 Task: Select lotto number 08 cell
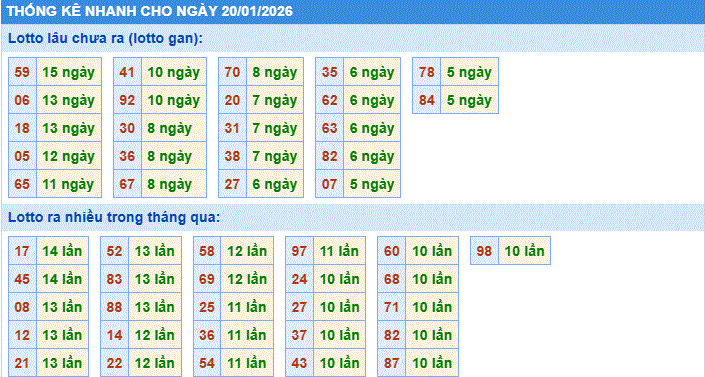(22, 307)
